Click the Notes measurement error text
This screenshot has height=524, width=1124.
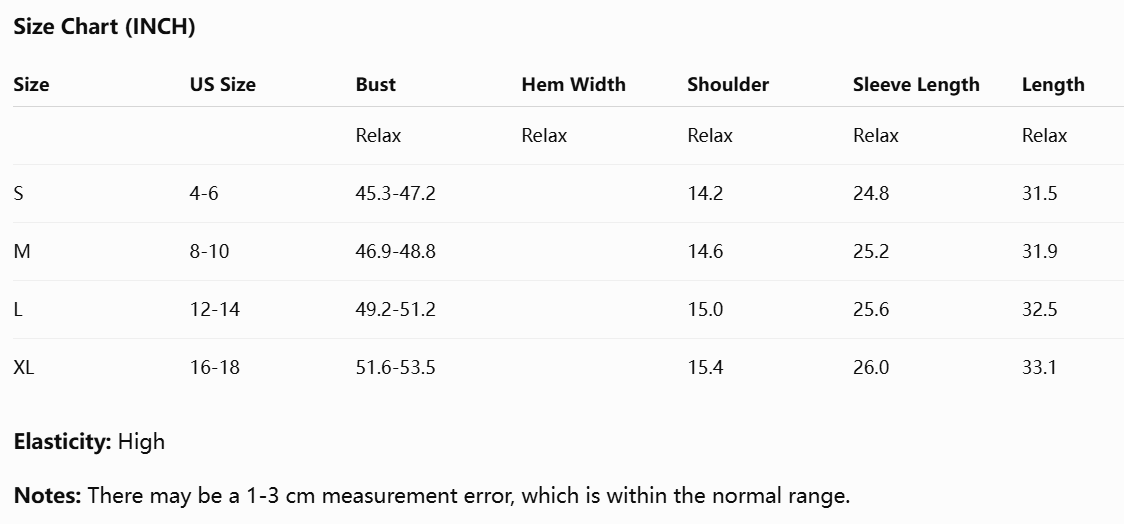tap(432, 495)
